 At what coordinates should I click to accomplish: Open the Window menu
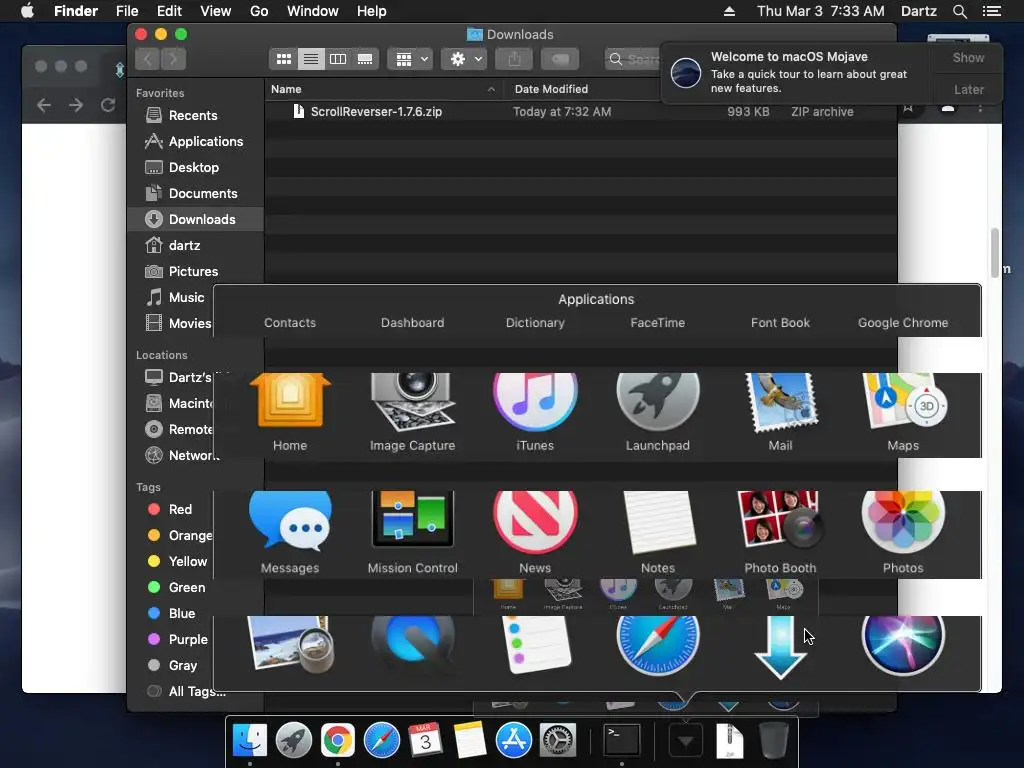[313, 11]
